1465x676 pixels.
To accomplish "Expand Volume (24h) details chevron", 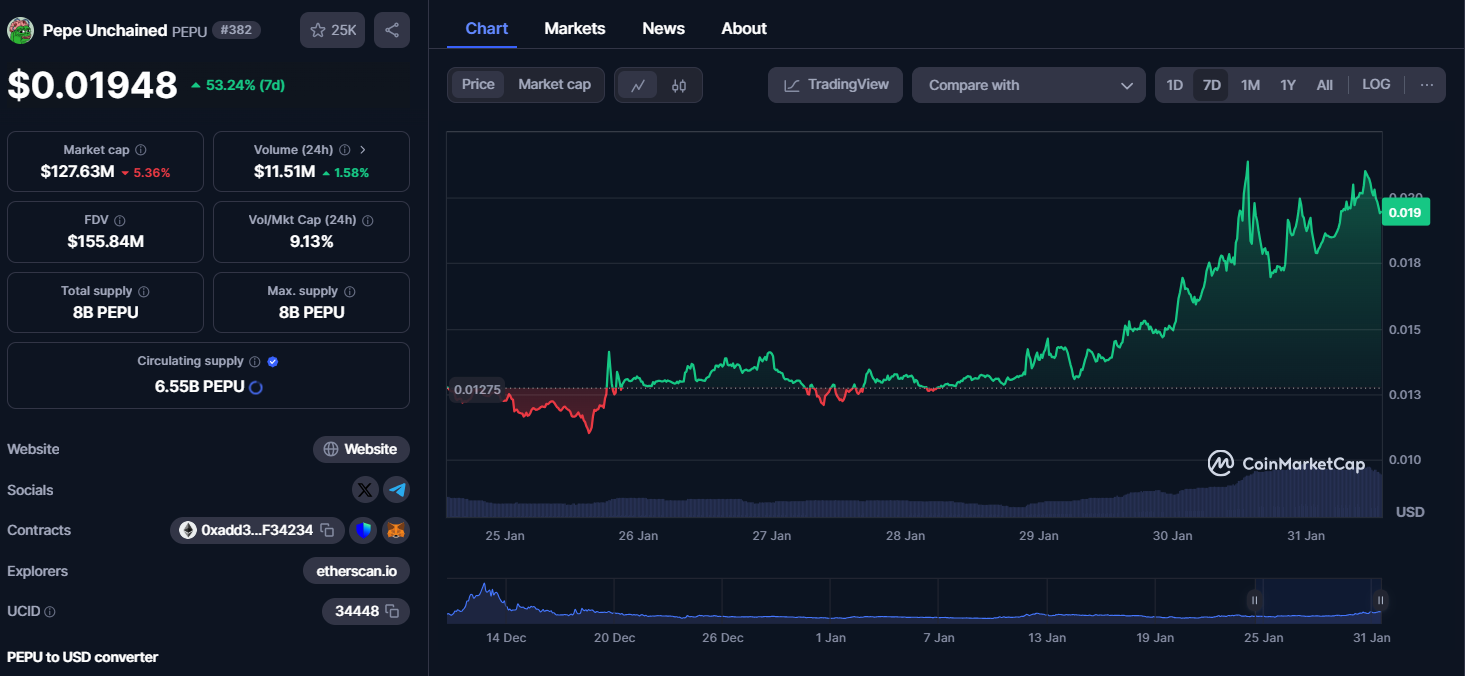I will 363,150.
